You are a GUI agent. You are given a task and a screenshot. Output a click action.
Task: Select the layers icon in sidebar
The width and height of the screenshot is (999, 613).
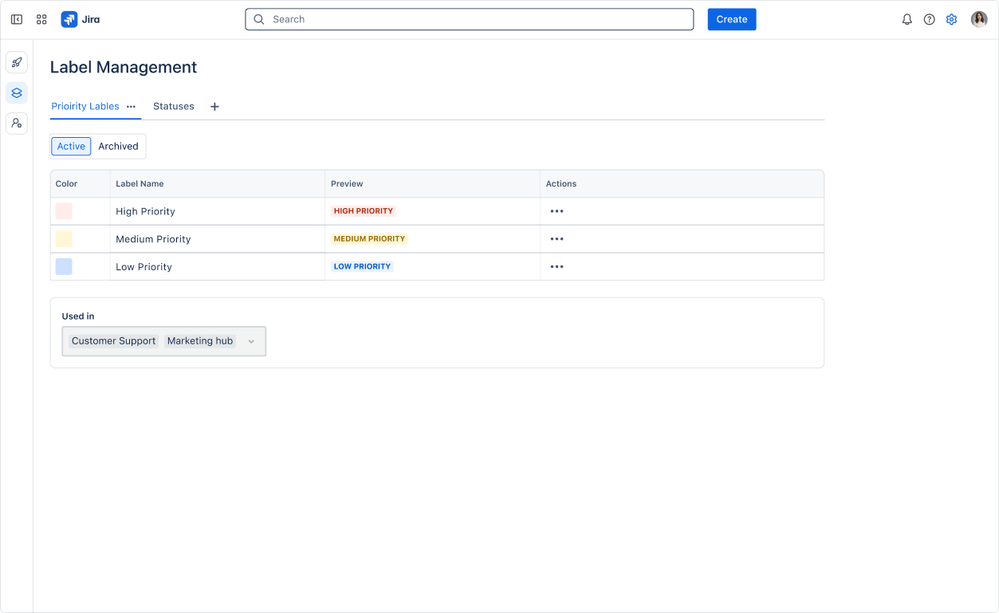coord(17,93)
